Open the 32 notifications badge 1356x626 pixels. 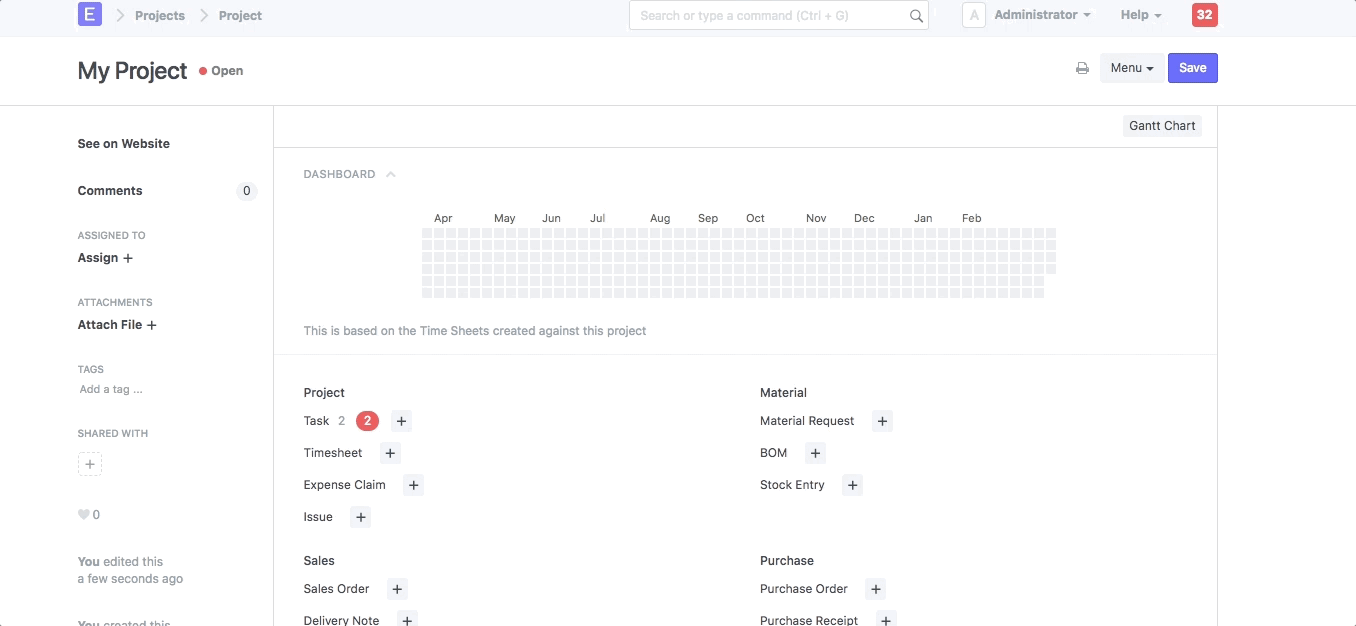pyautogui.click(x=1204, y=15)
